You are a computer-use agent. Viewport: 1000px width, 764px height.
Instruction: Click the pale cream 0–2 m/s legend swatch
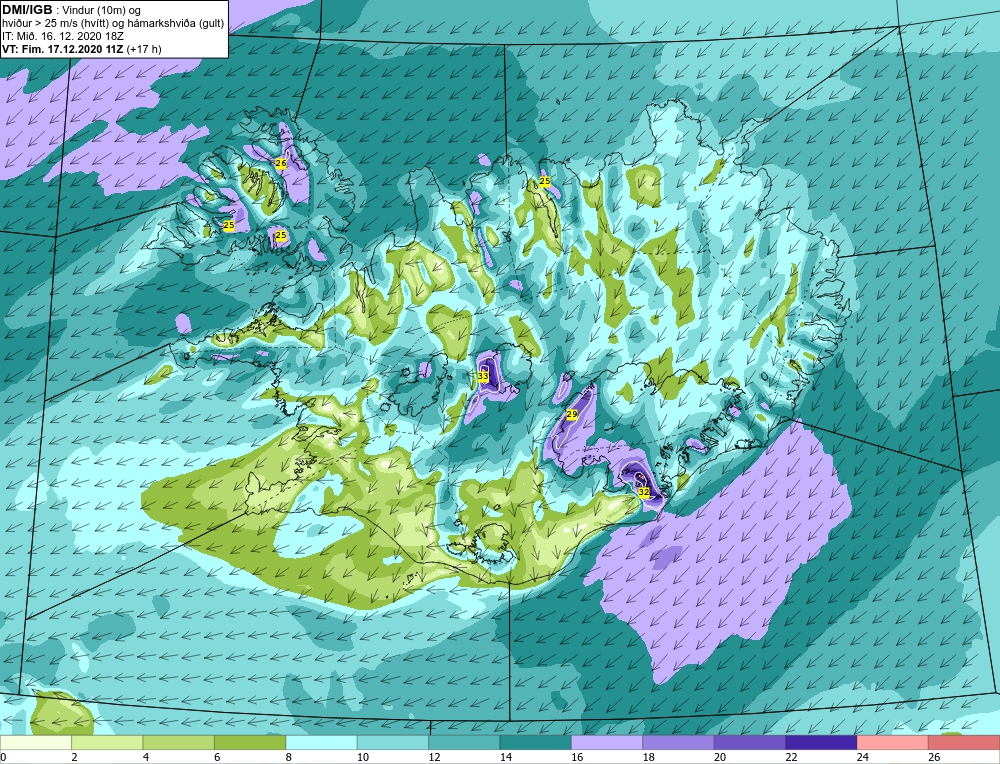[x=36, y=743]
